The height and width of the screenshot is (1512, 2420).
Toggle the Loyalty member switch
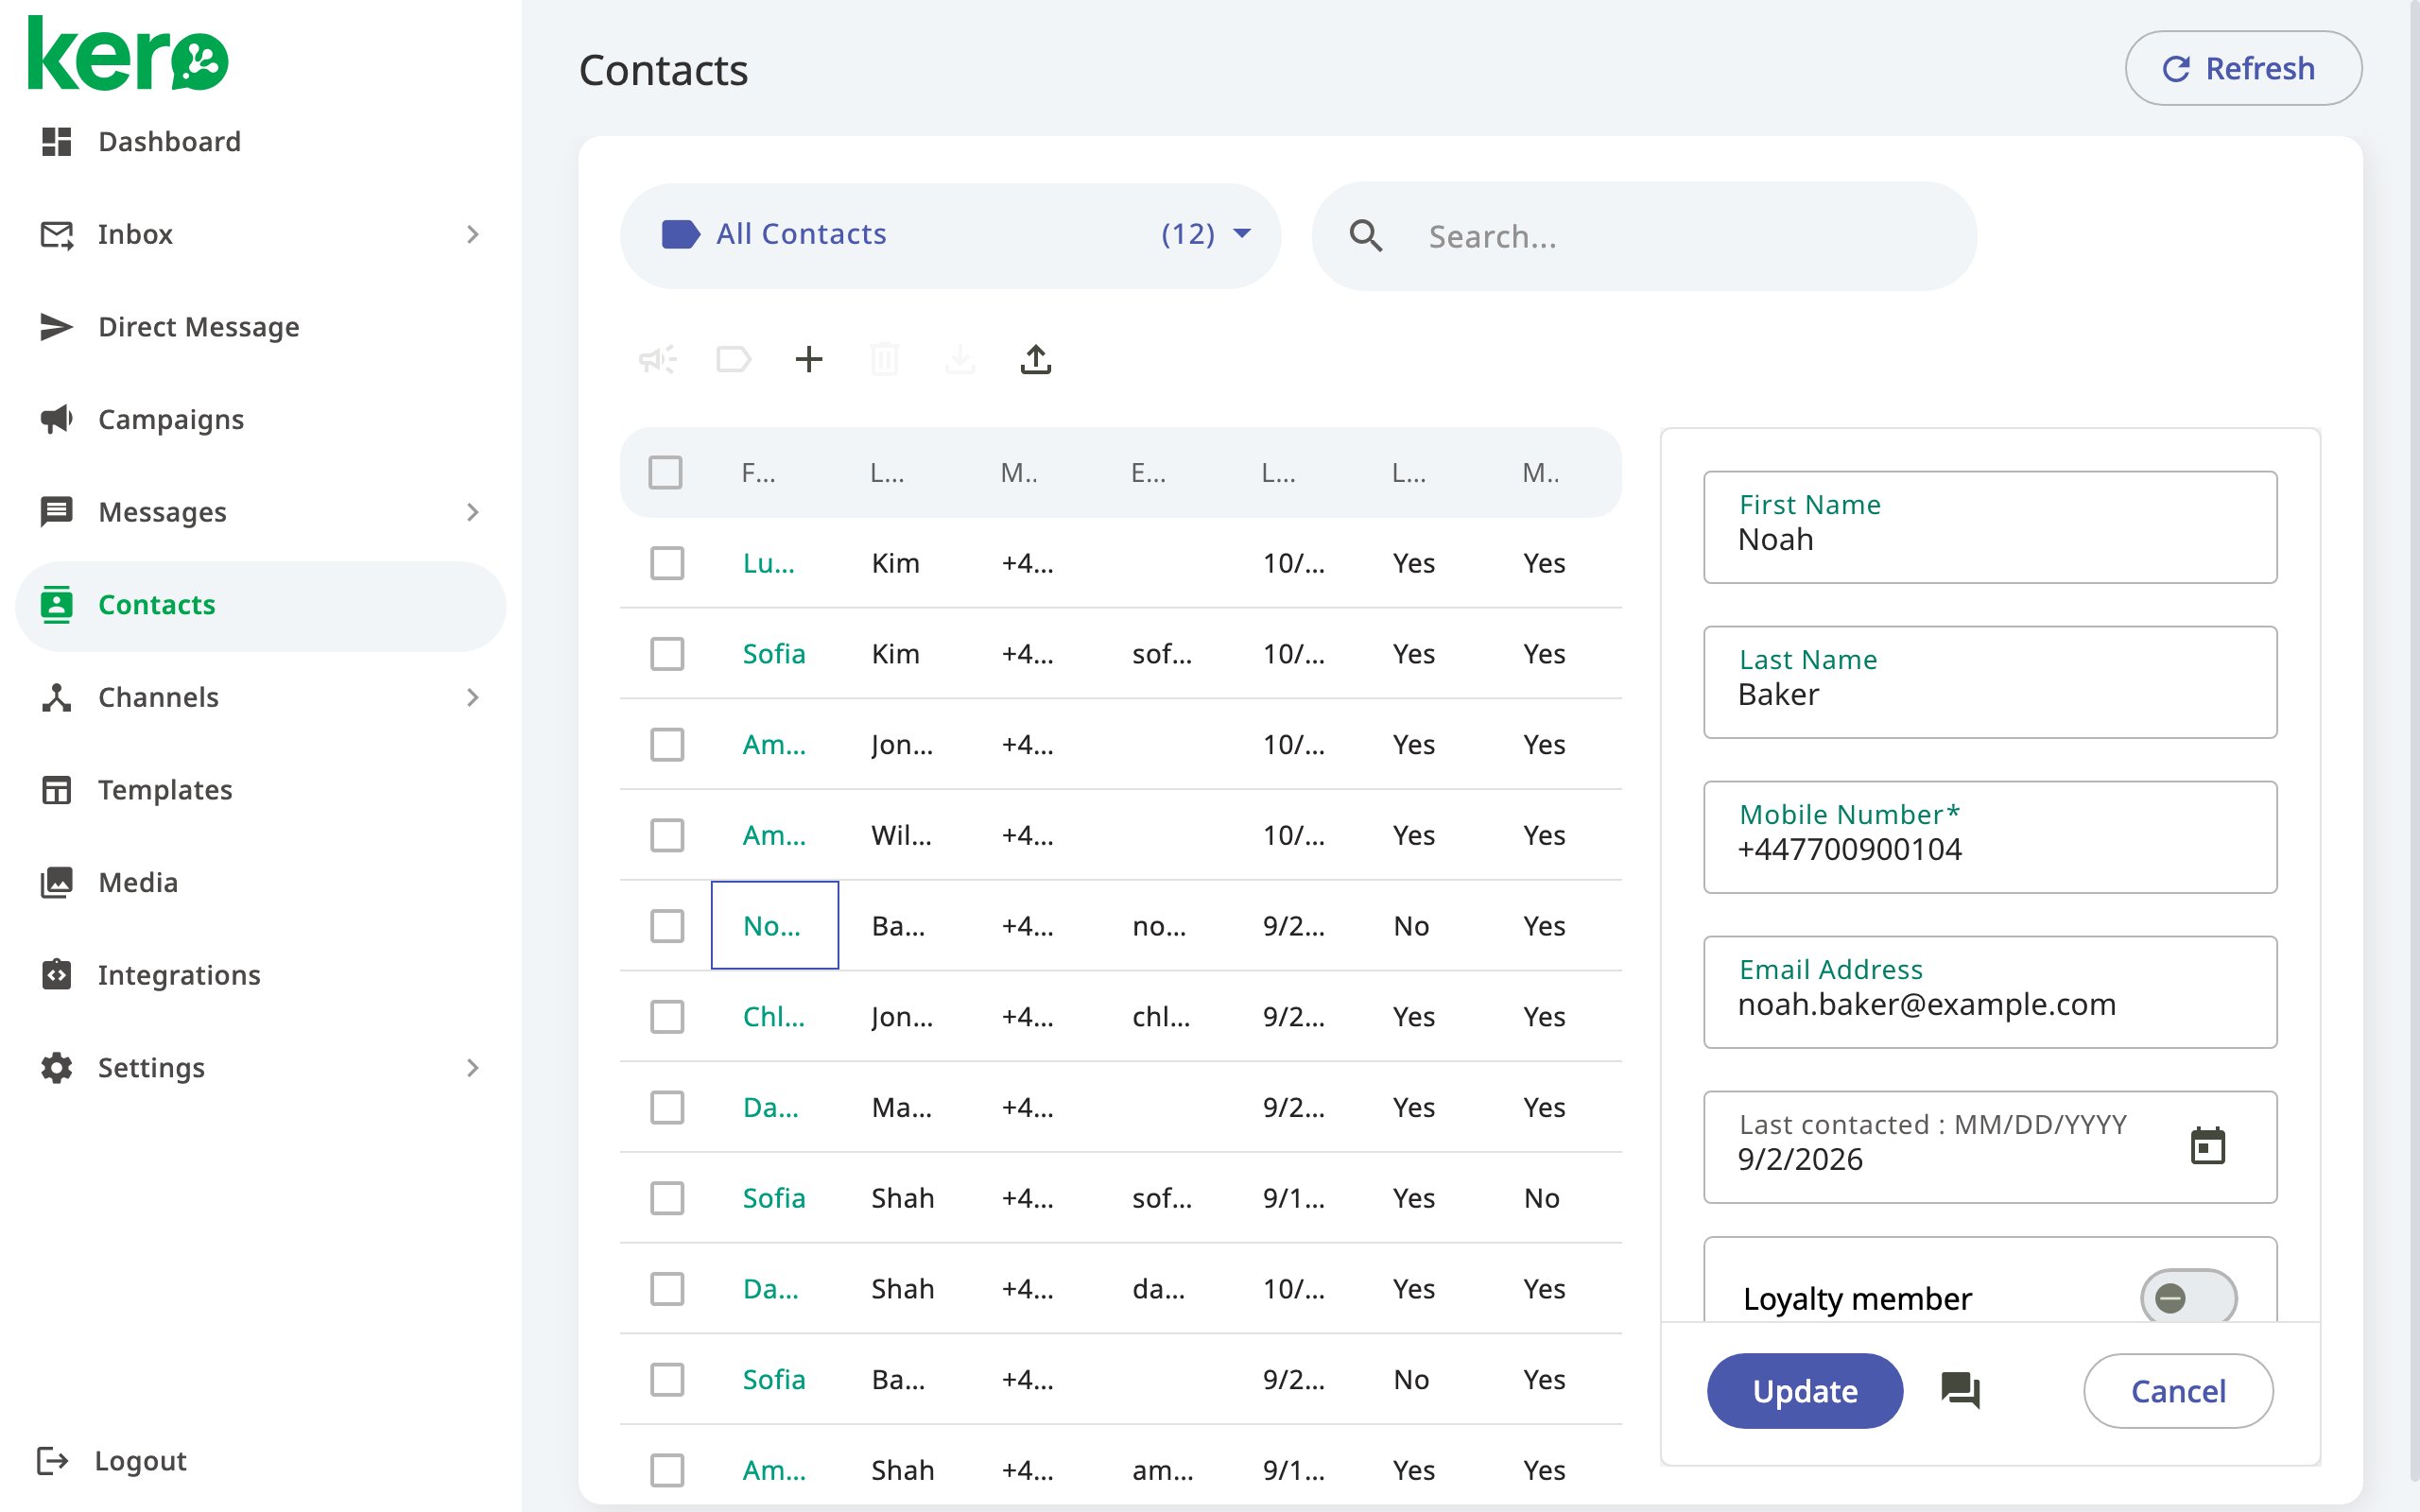(2188, 1298)
